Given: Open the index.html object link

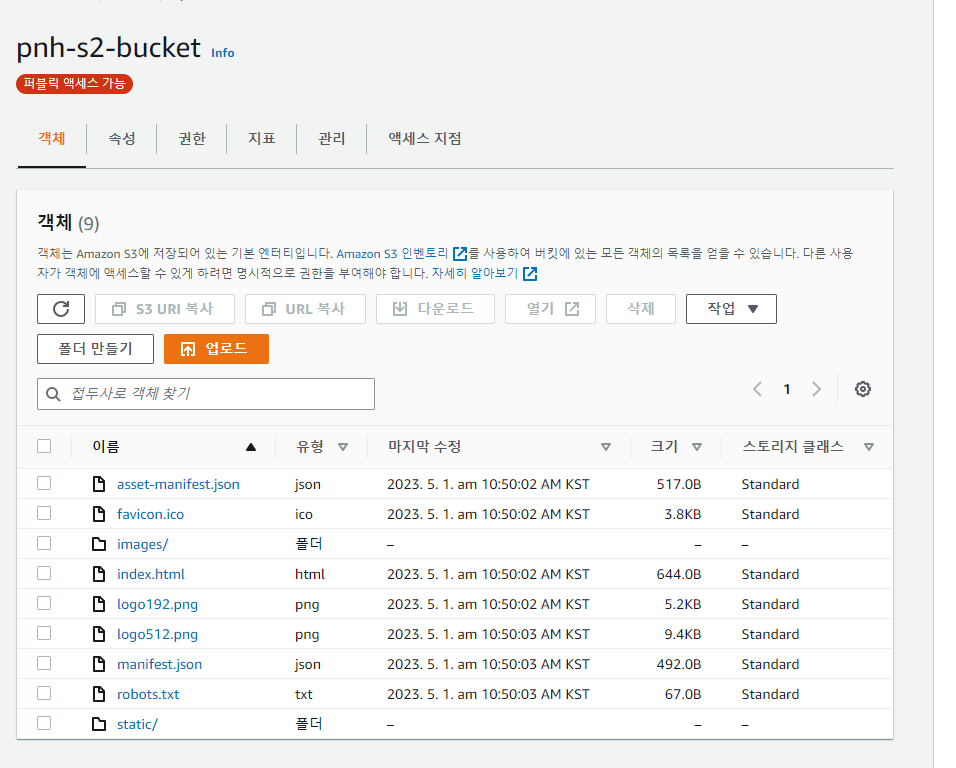Looking at the screenshot, I should point(151,574).
